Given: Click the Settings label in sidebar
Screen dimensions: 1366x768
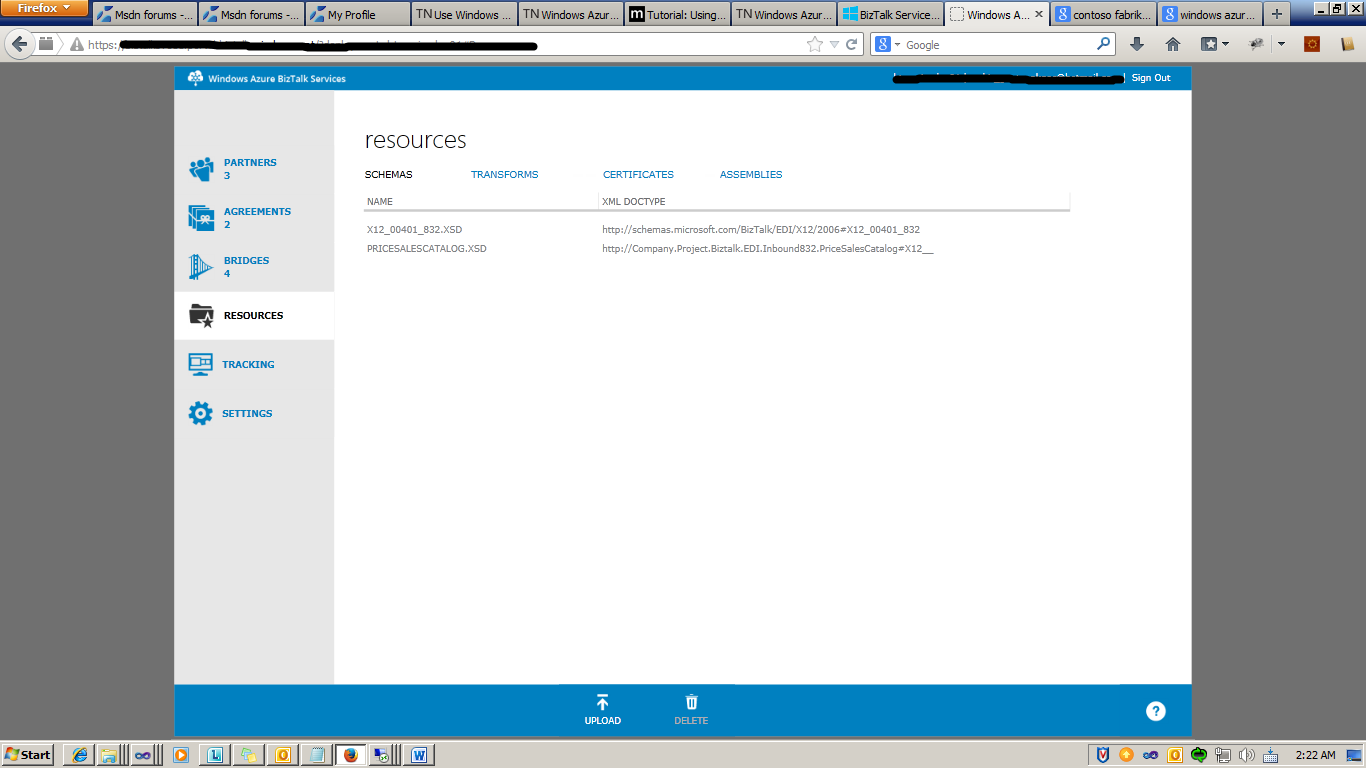Looking at the screenshot, I should 247,414.
